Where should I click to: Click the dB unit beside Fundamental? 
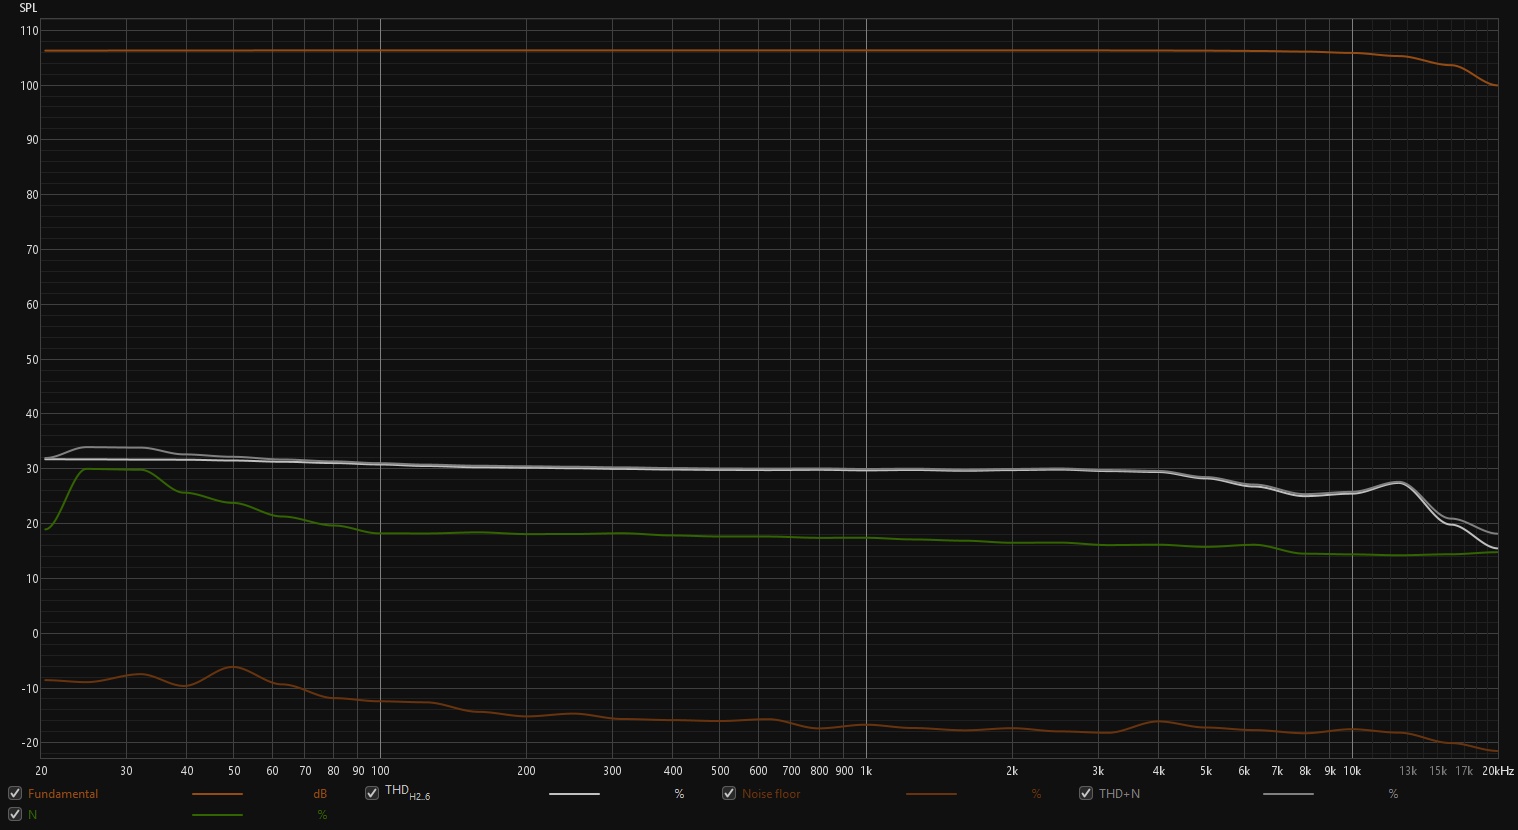(x=320, y=794)
